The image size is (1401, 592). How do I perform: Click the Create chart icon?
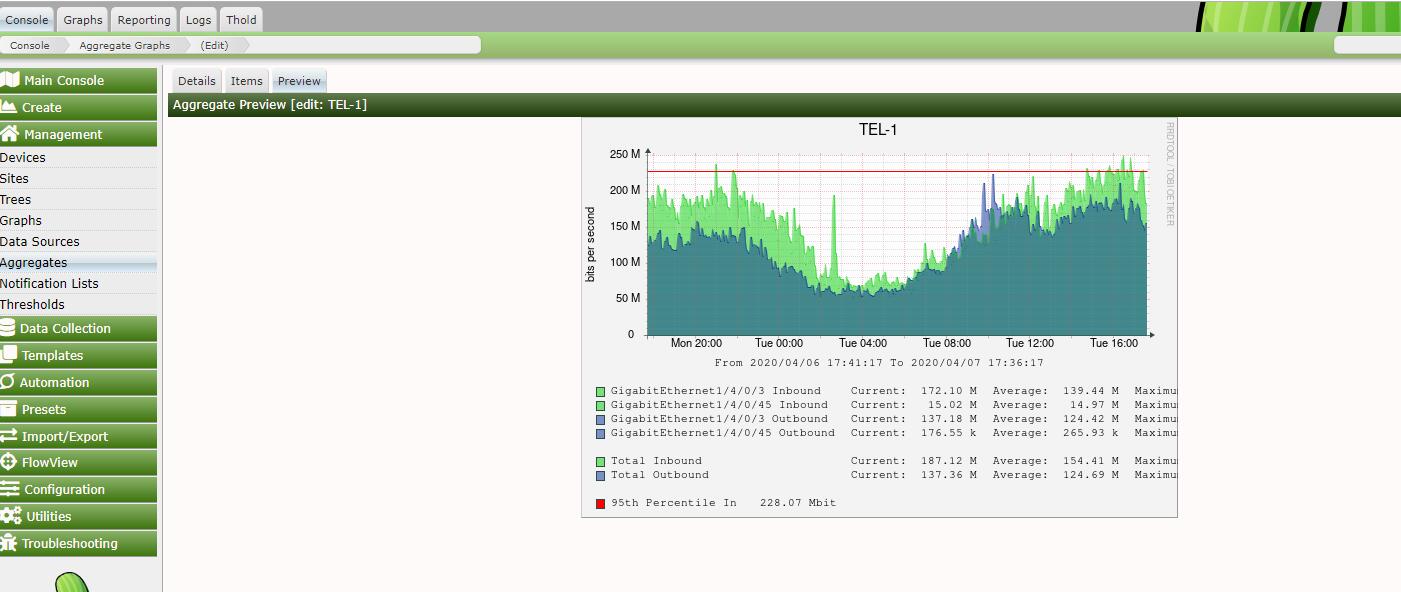click(9, 107)
